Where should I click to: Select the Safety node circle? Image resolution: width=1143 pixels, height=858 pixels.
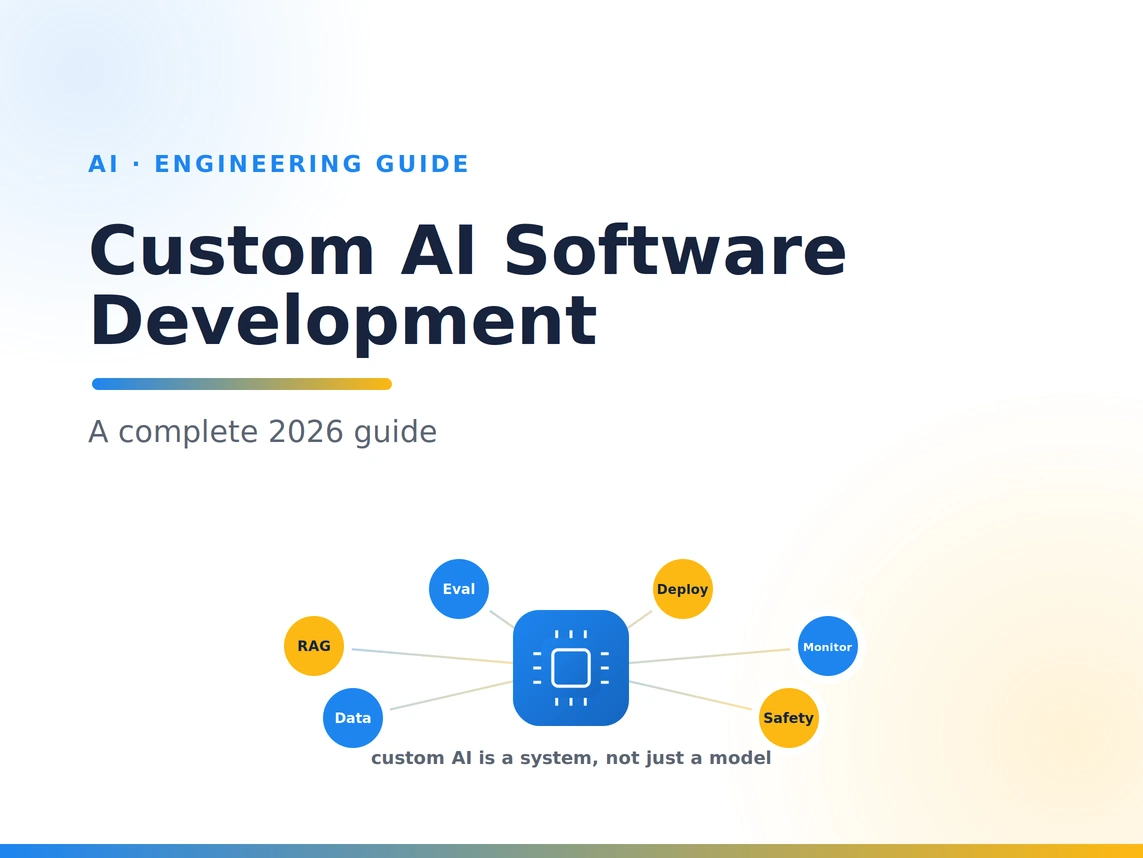[x=788, y=718]
